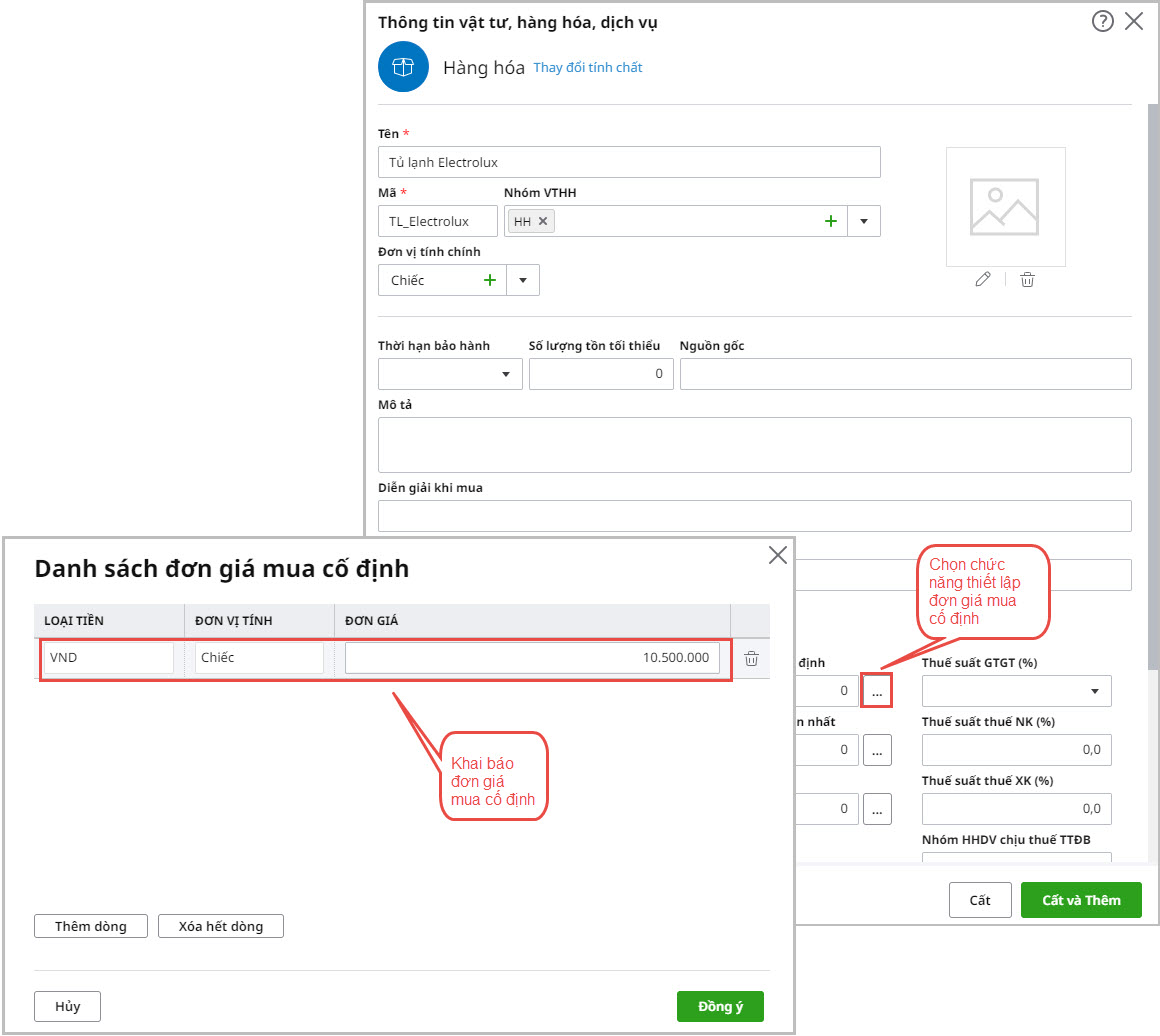Delete the product image with trash icon
1160x1036 pixels.
[x=1027, y=280]
